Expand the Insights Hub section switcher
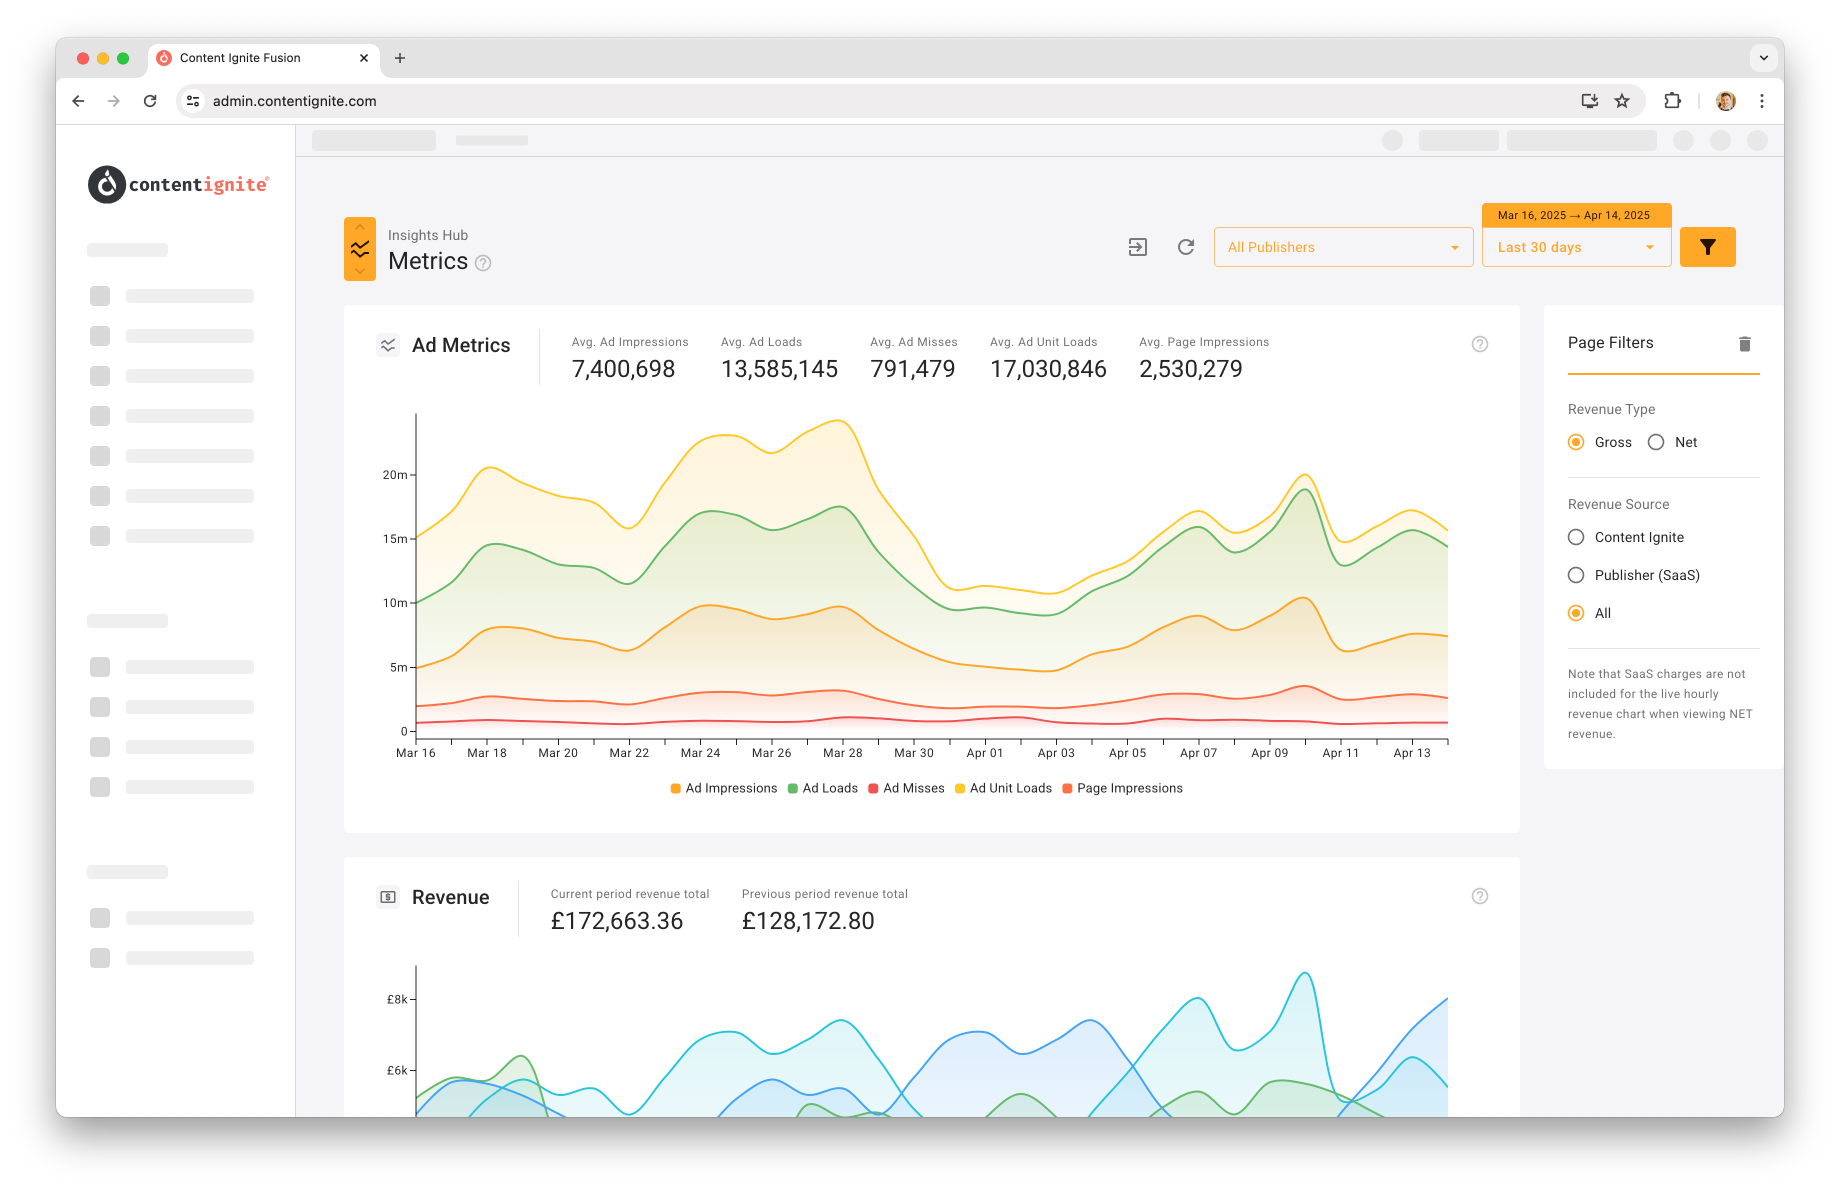 click(x=360, y=249)
